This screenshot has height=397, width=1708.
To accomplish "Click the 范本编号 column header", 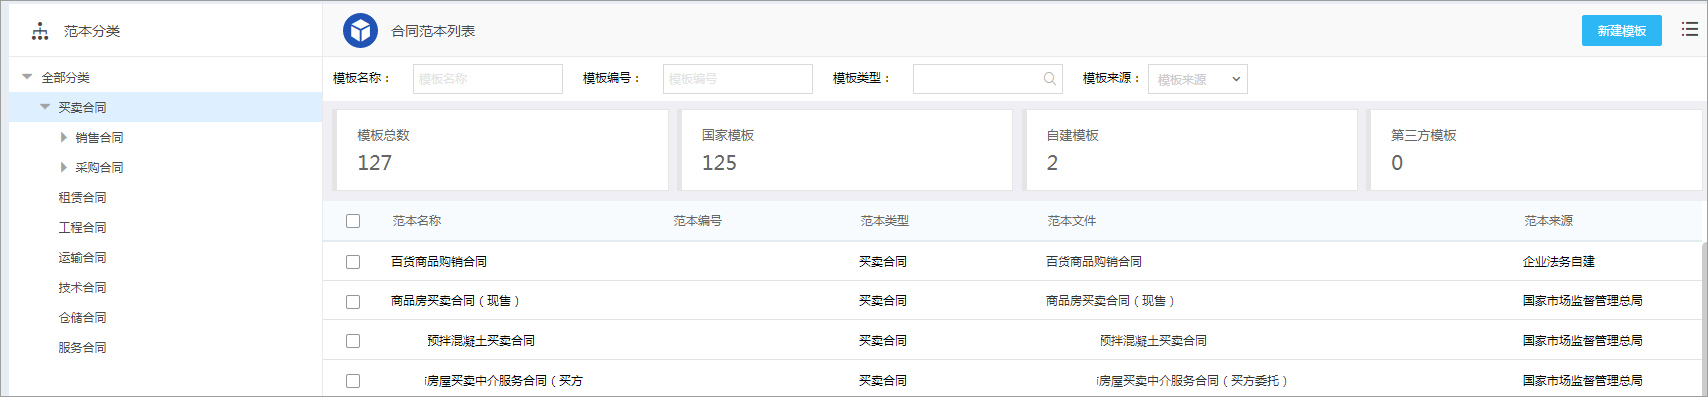I will pyautogui.click(x=698, y=221).
